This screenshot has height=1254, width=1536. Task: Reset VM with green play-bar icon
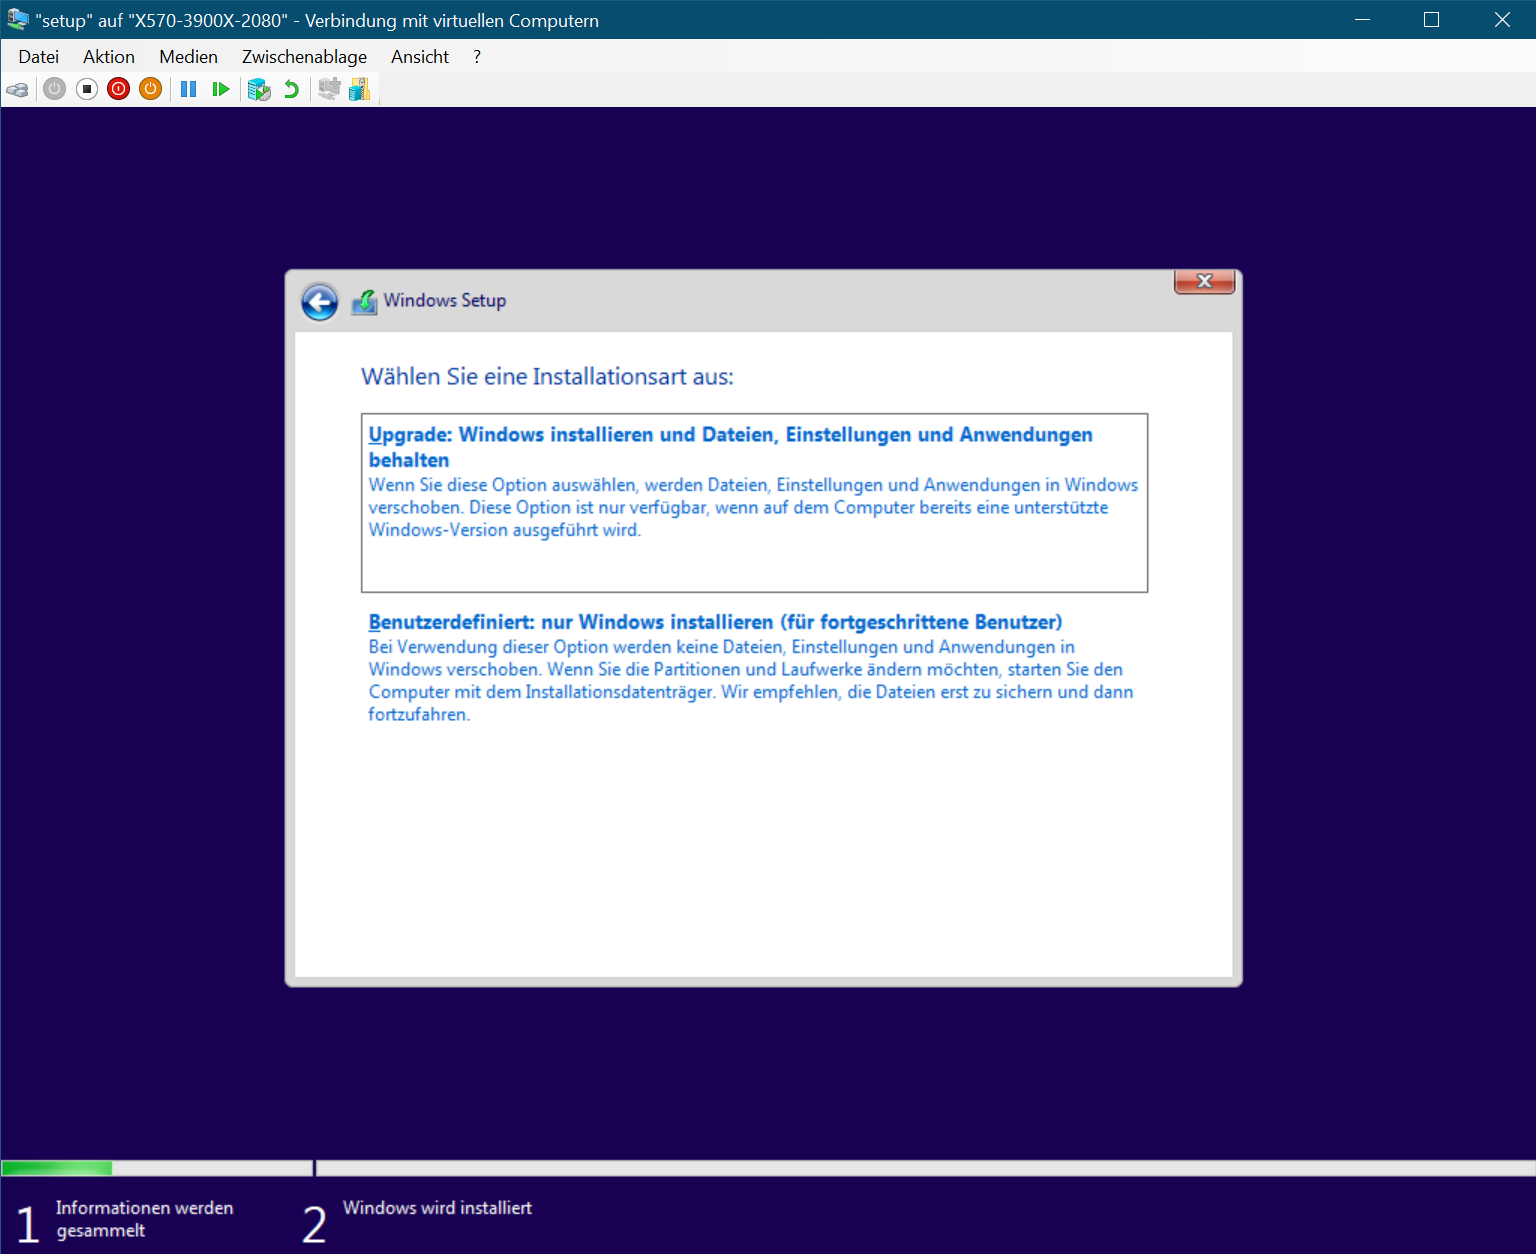221,89
